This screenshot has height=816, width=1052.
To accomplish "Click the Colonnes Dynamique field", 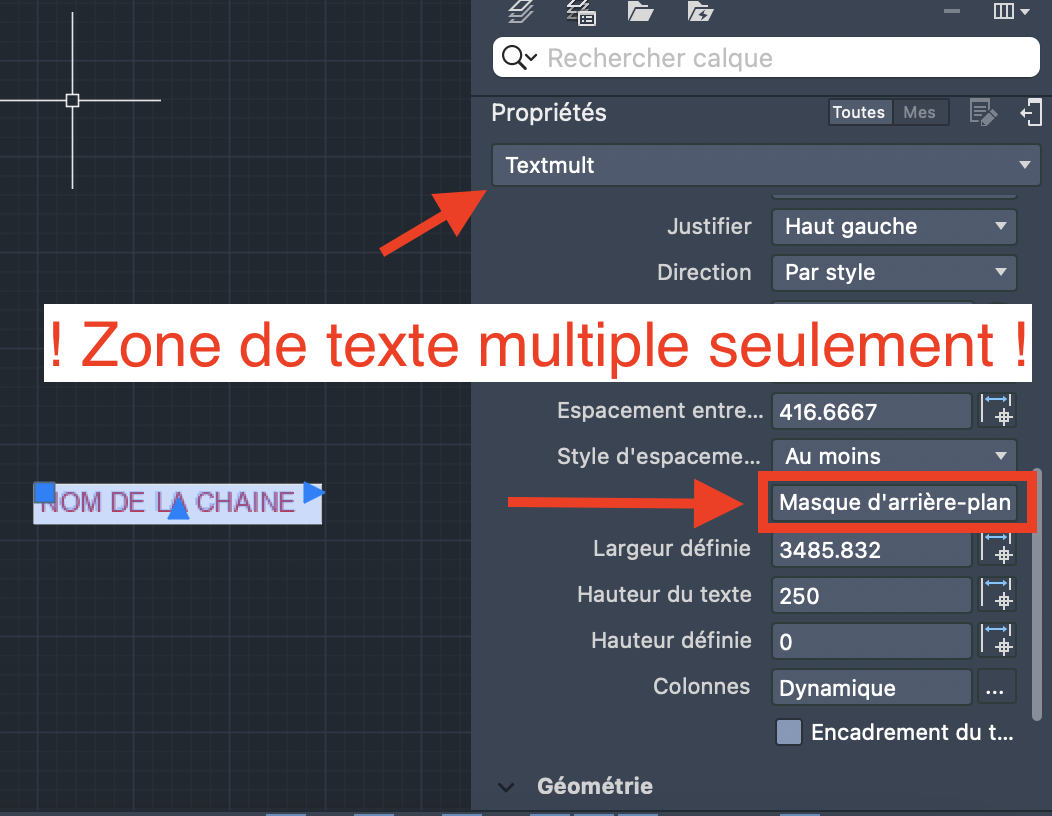I will [872, 688].
